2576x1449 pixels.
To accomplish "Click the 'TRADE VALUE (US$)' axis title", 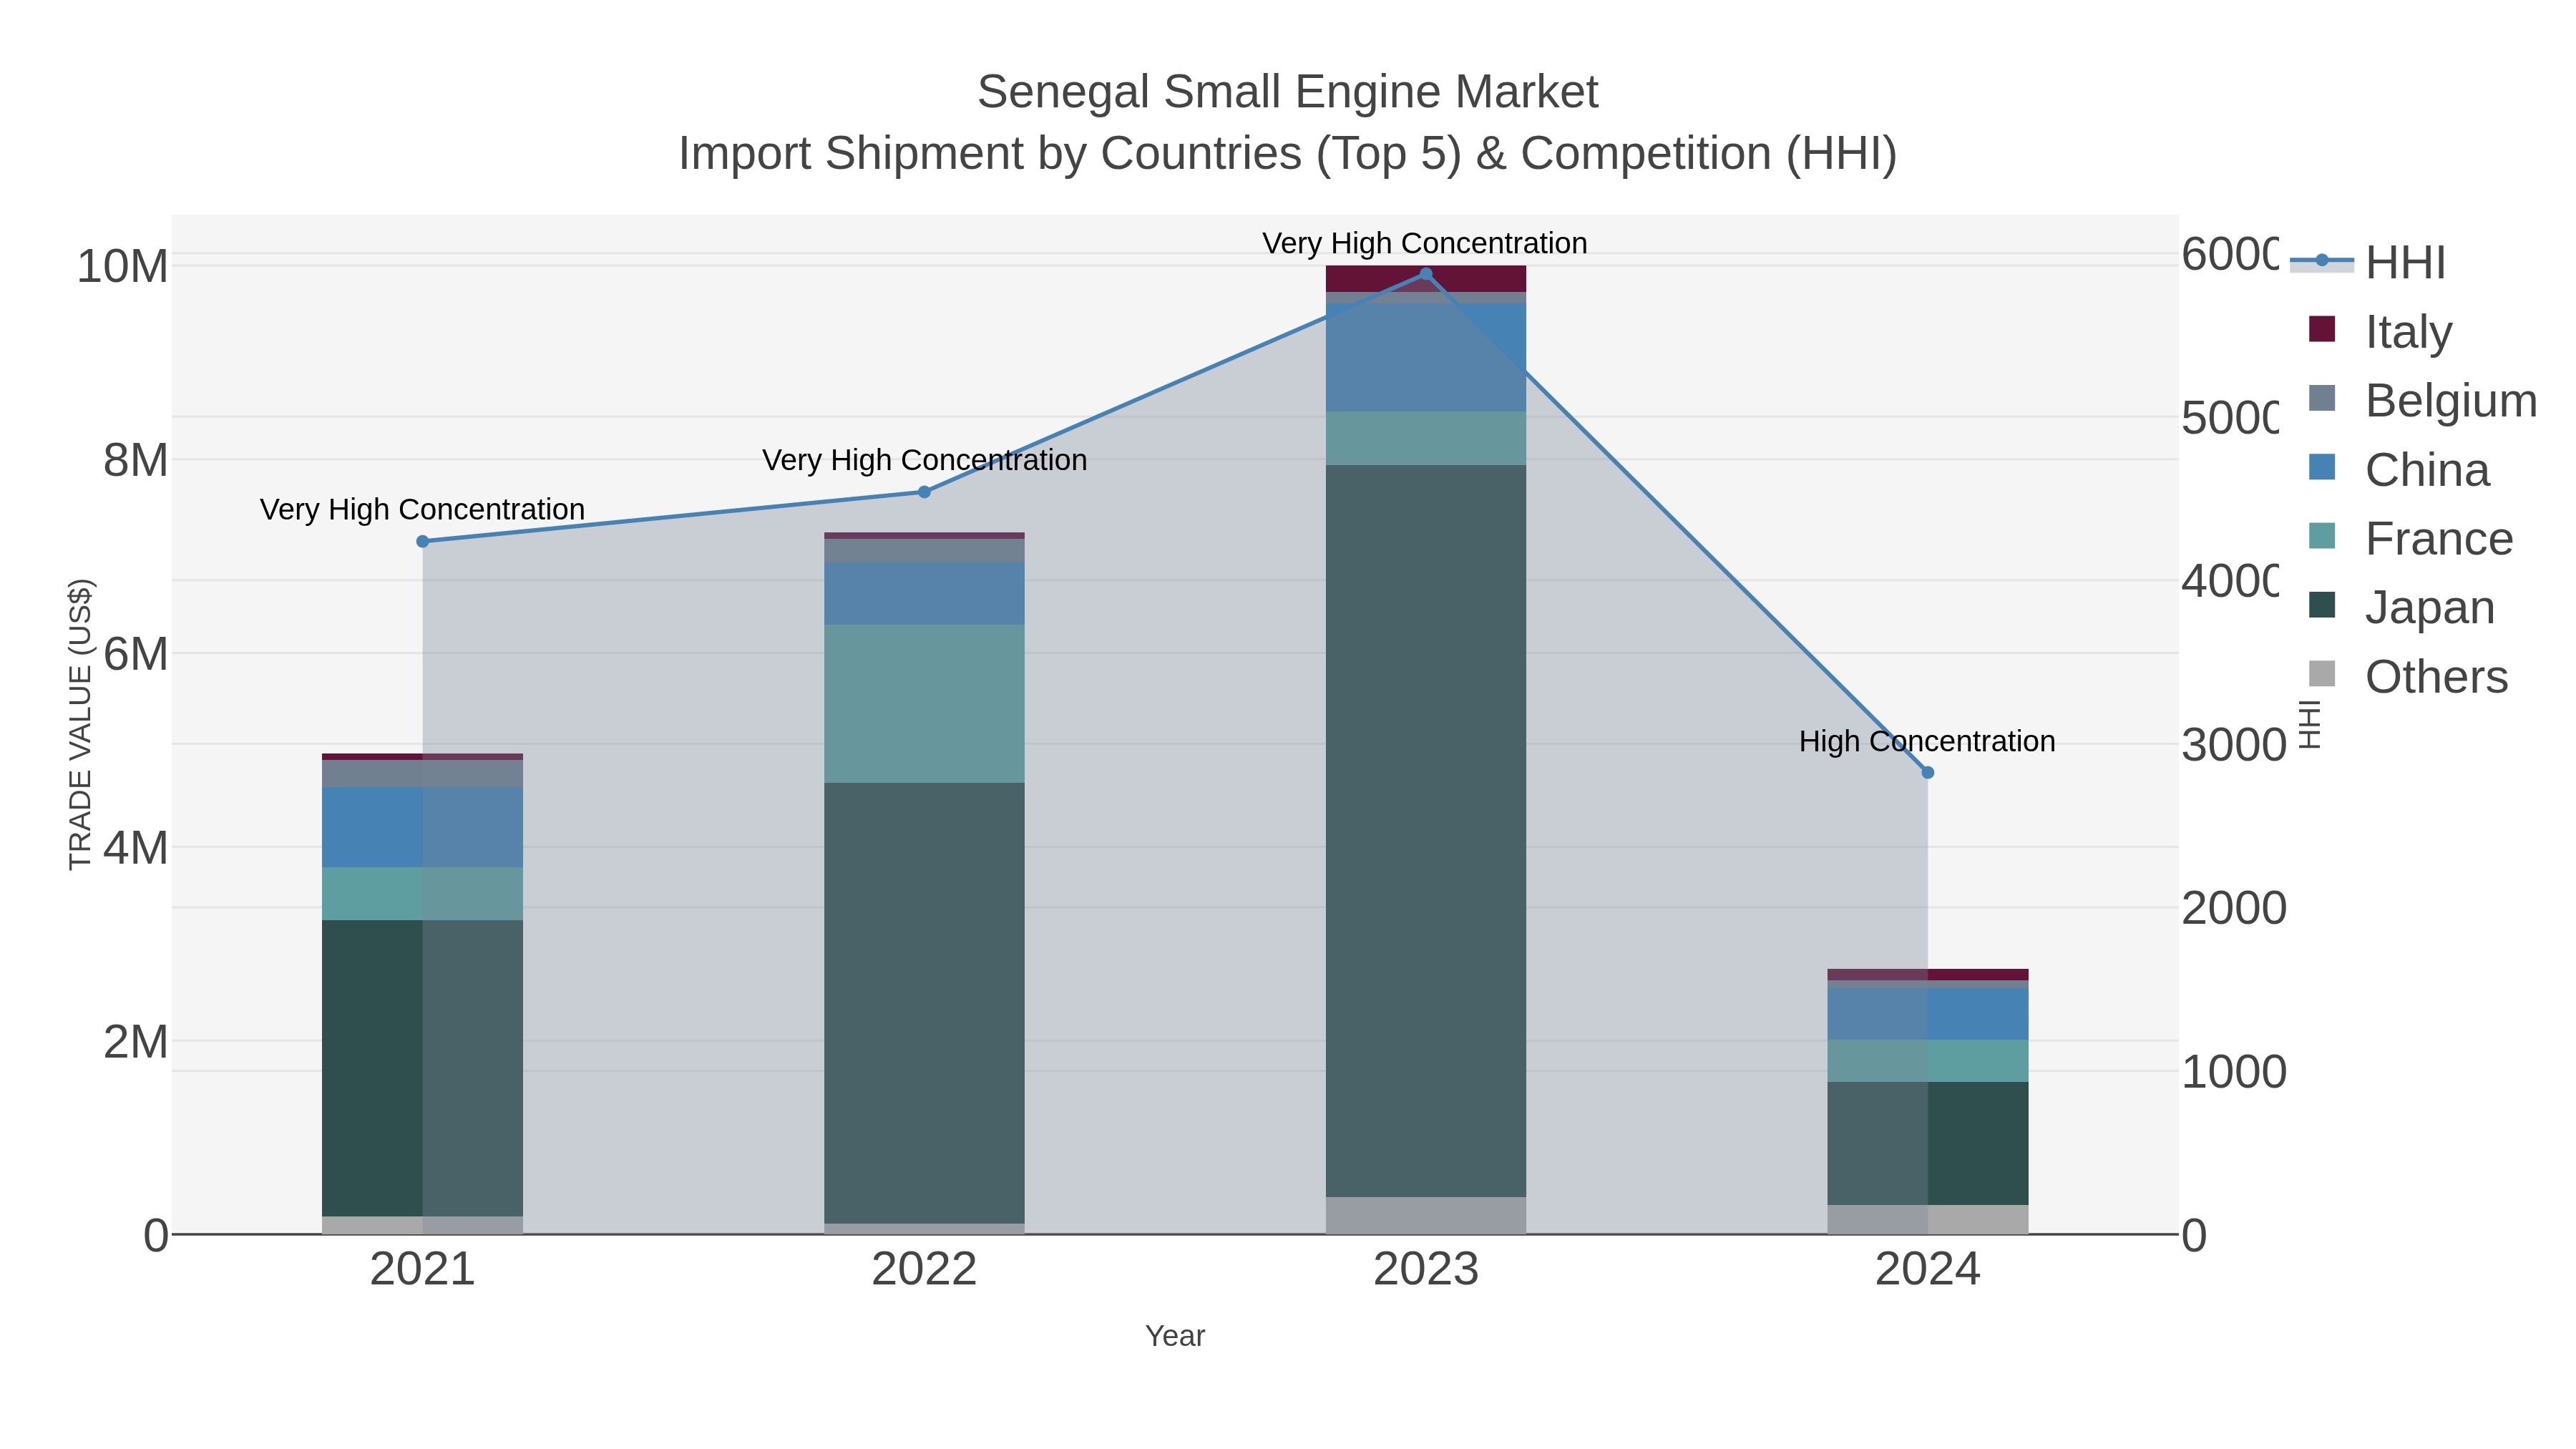I will click(x=80, y=724).
